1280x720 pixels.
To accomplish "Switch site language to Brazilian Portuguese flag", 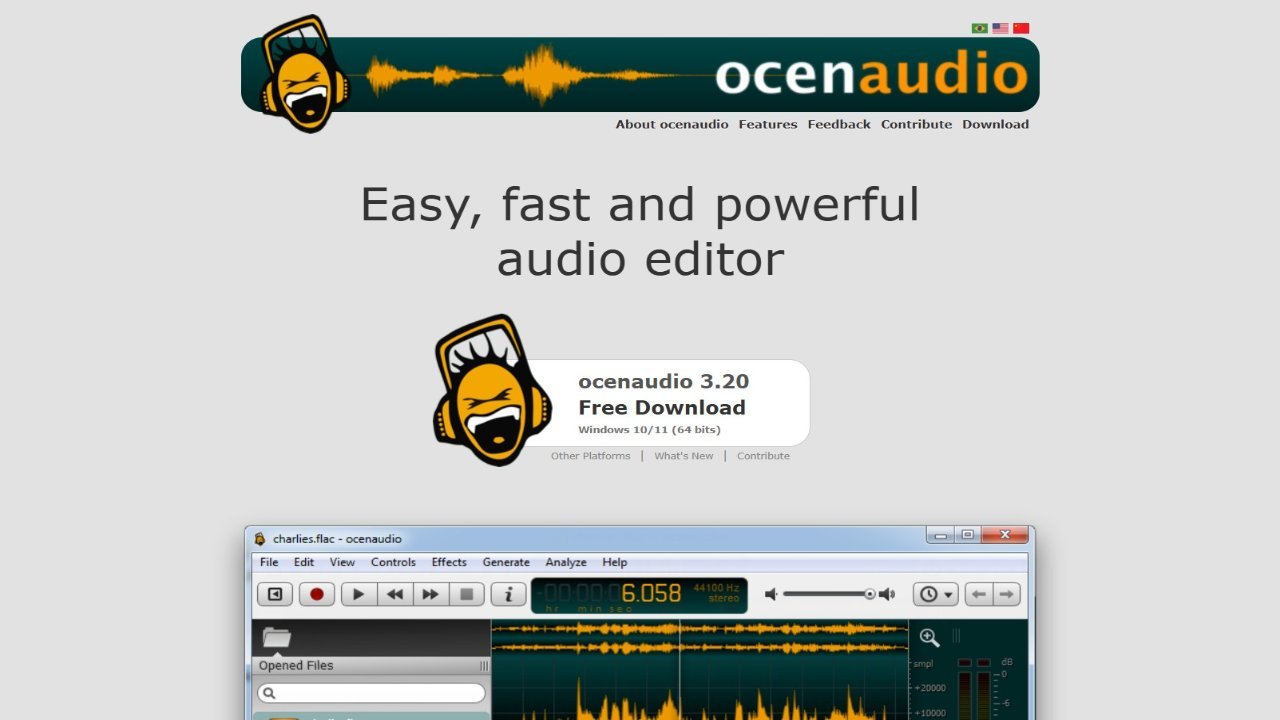I will coord(980,28).
